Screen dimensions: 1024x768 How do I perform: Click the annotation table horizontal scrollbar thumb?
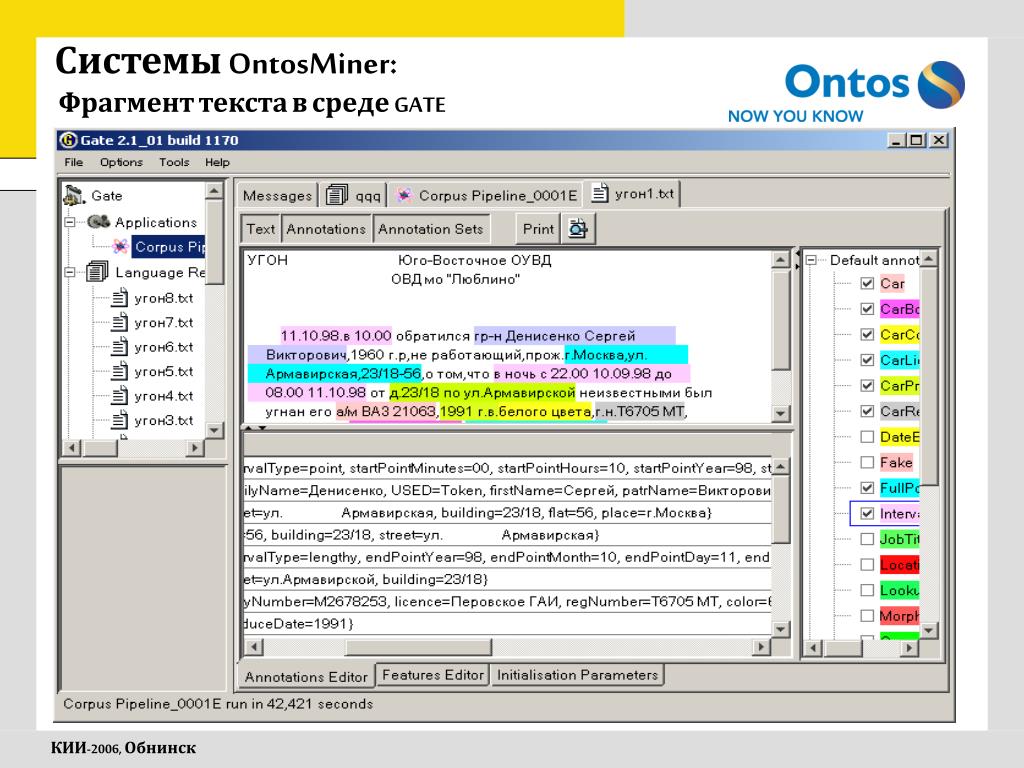418,647
